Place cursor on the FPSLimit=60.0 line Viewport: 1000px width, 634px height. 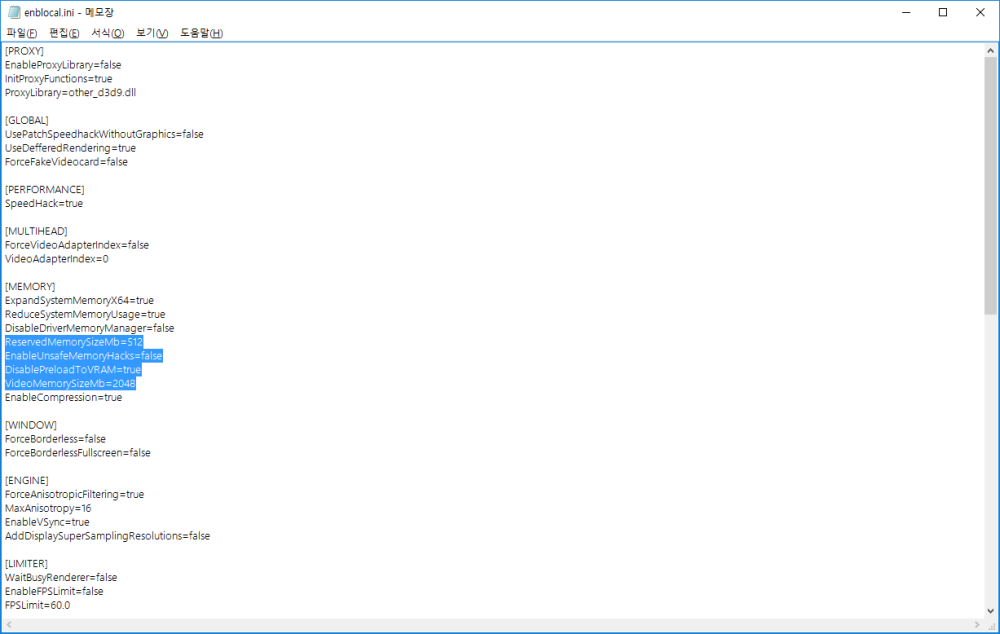tap(38, 605)
